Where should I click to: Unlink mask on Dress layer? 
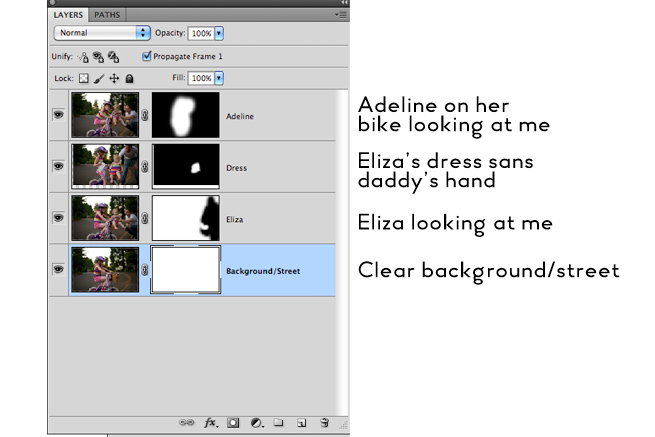[x=145, y=167]
